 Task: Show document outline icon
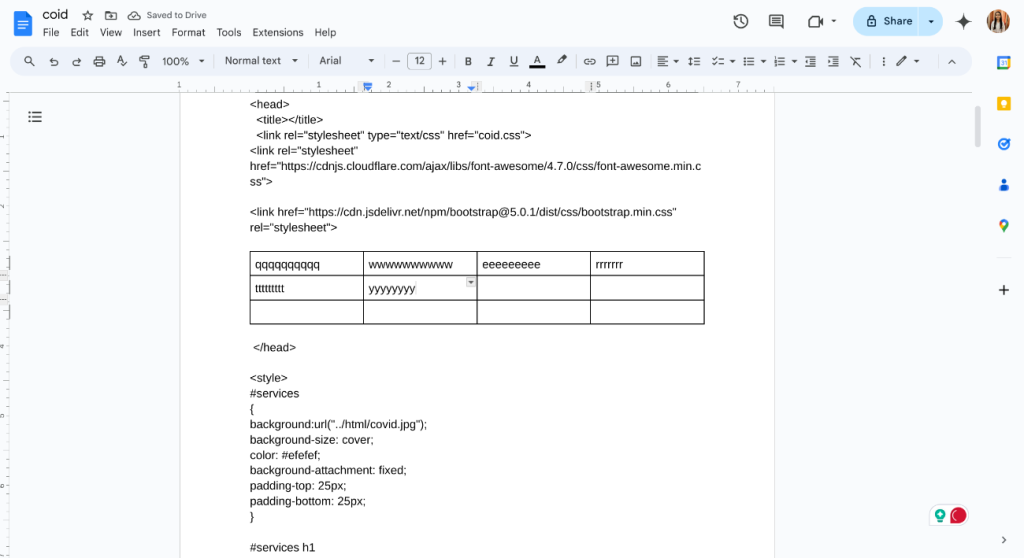click(35, 117)
